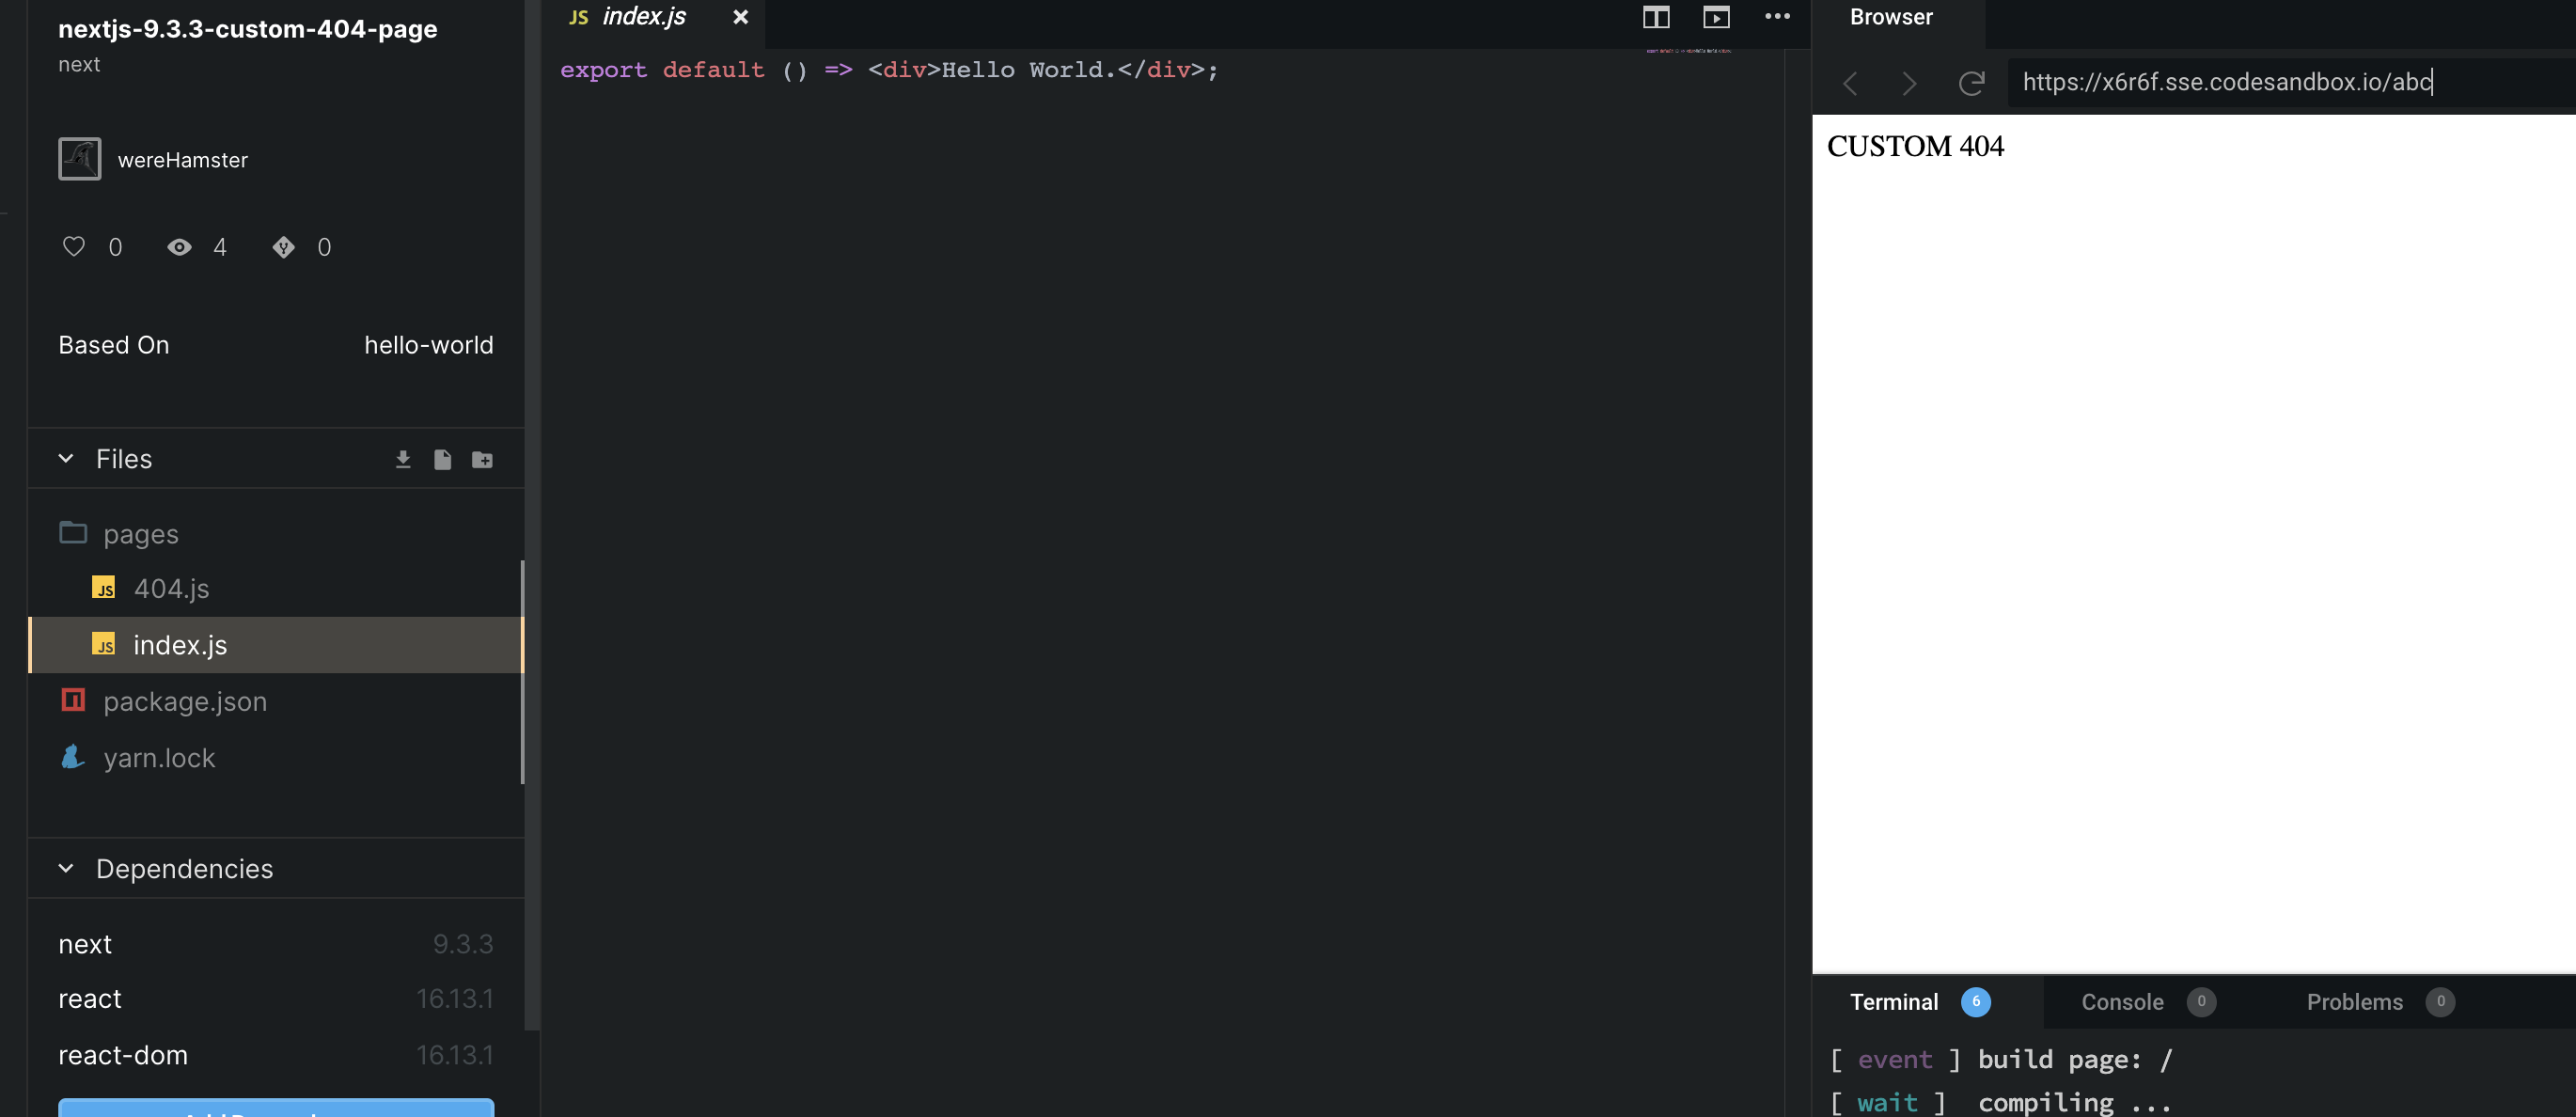Viewport: 2576px width, 1117px height.
Task: Click the editor minimap thumbnail
Action: [x=1689, y=50]
